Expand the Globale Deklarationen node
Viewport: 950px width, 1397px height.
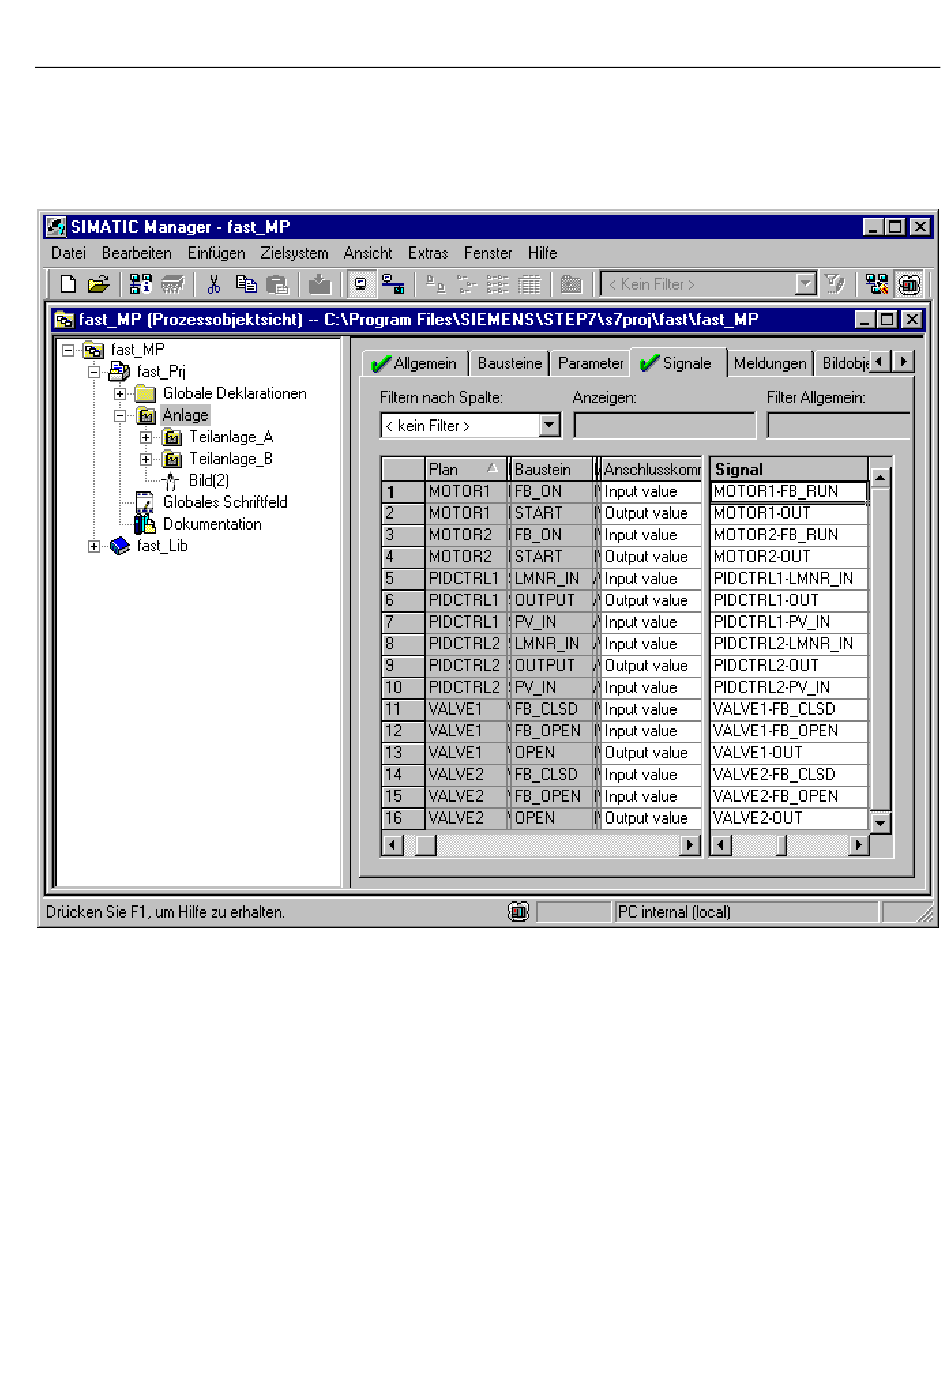[x=120, y=394]
